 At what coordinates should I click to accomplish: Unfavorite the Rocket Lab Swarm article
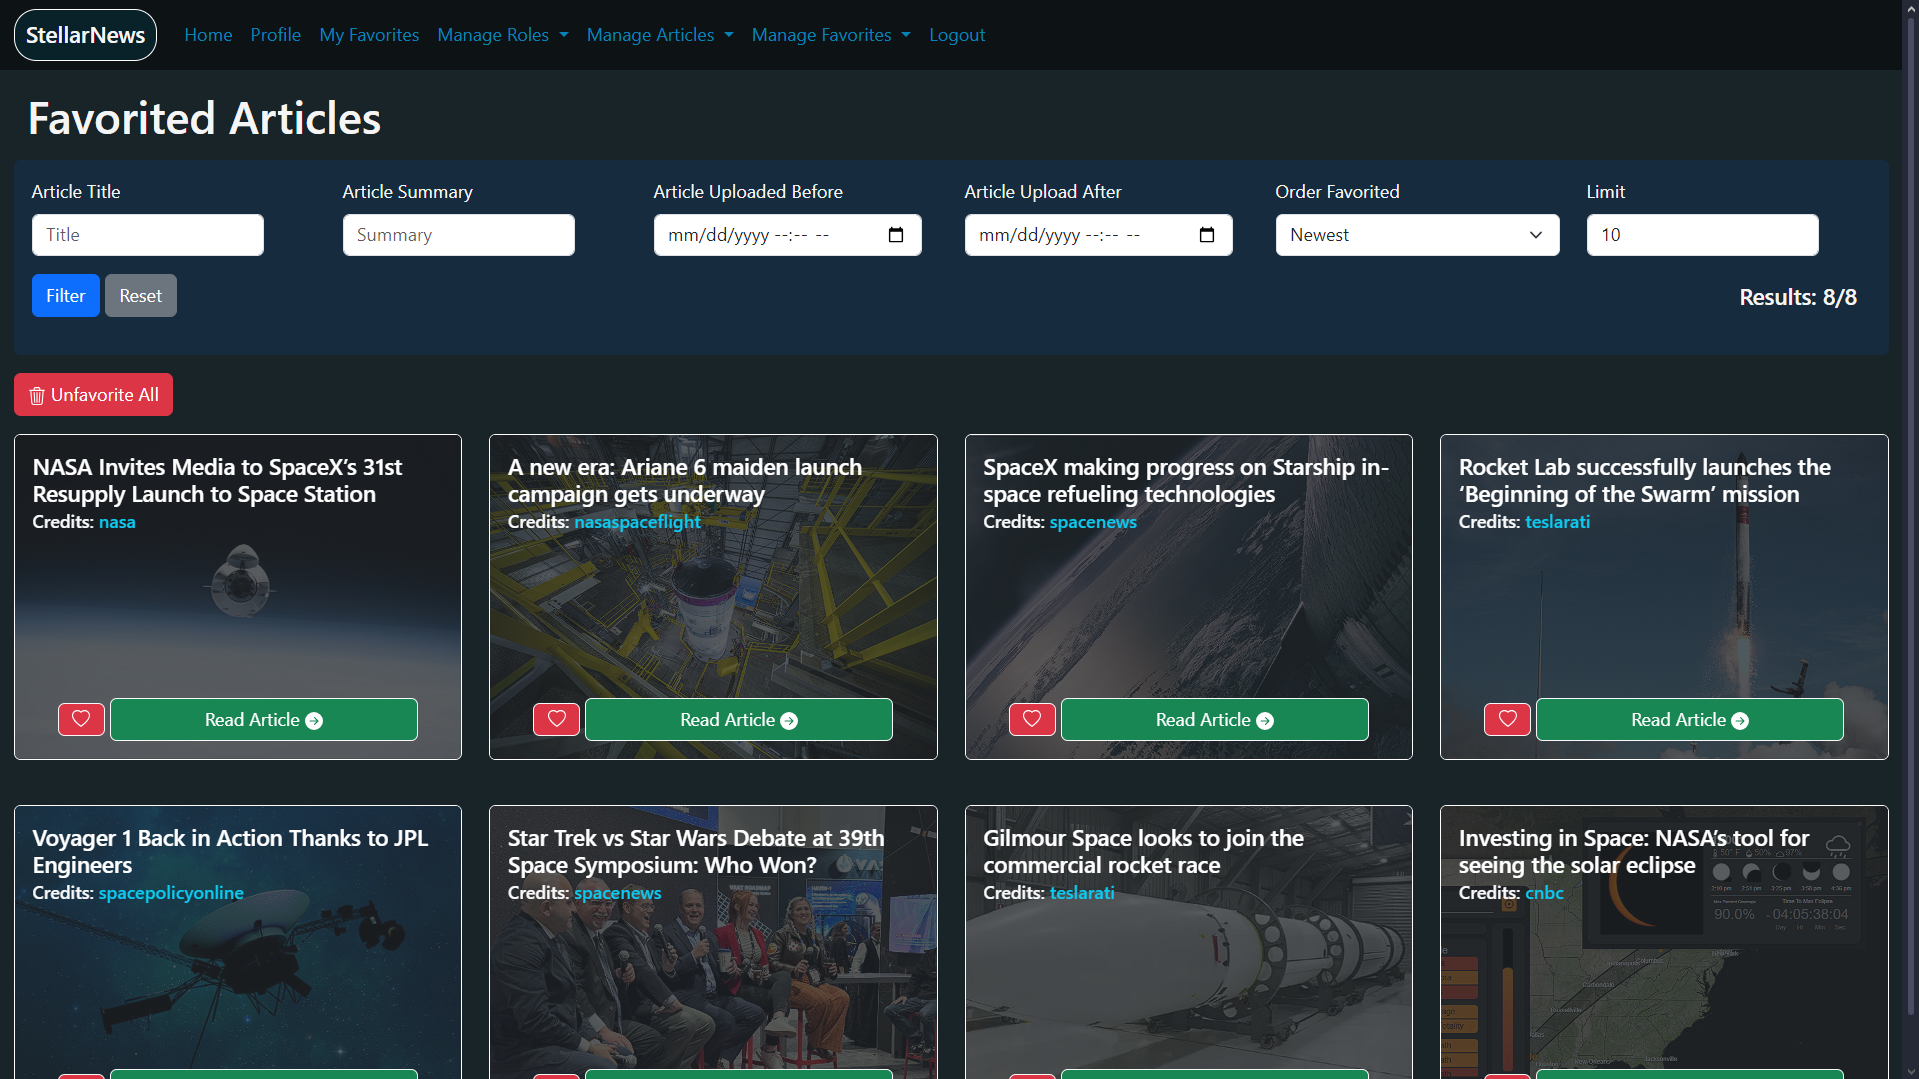click(1506, 719)
